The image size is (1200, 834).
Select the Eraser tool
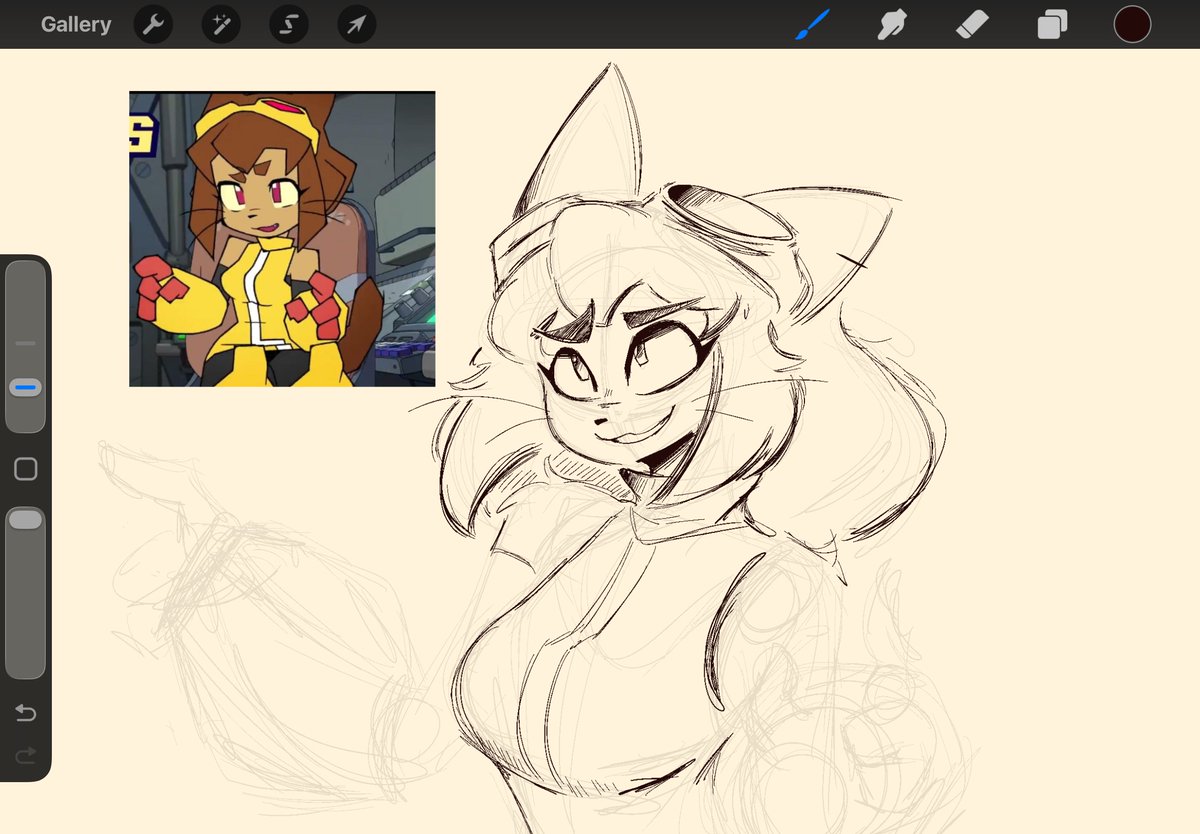[972, 24]
